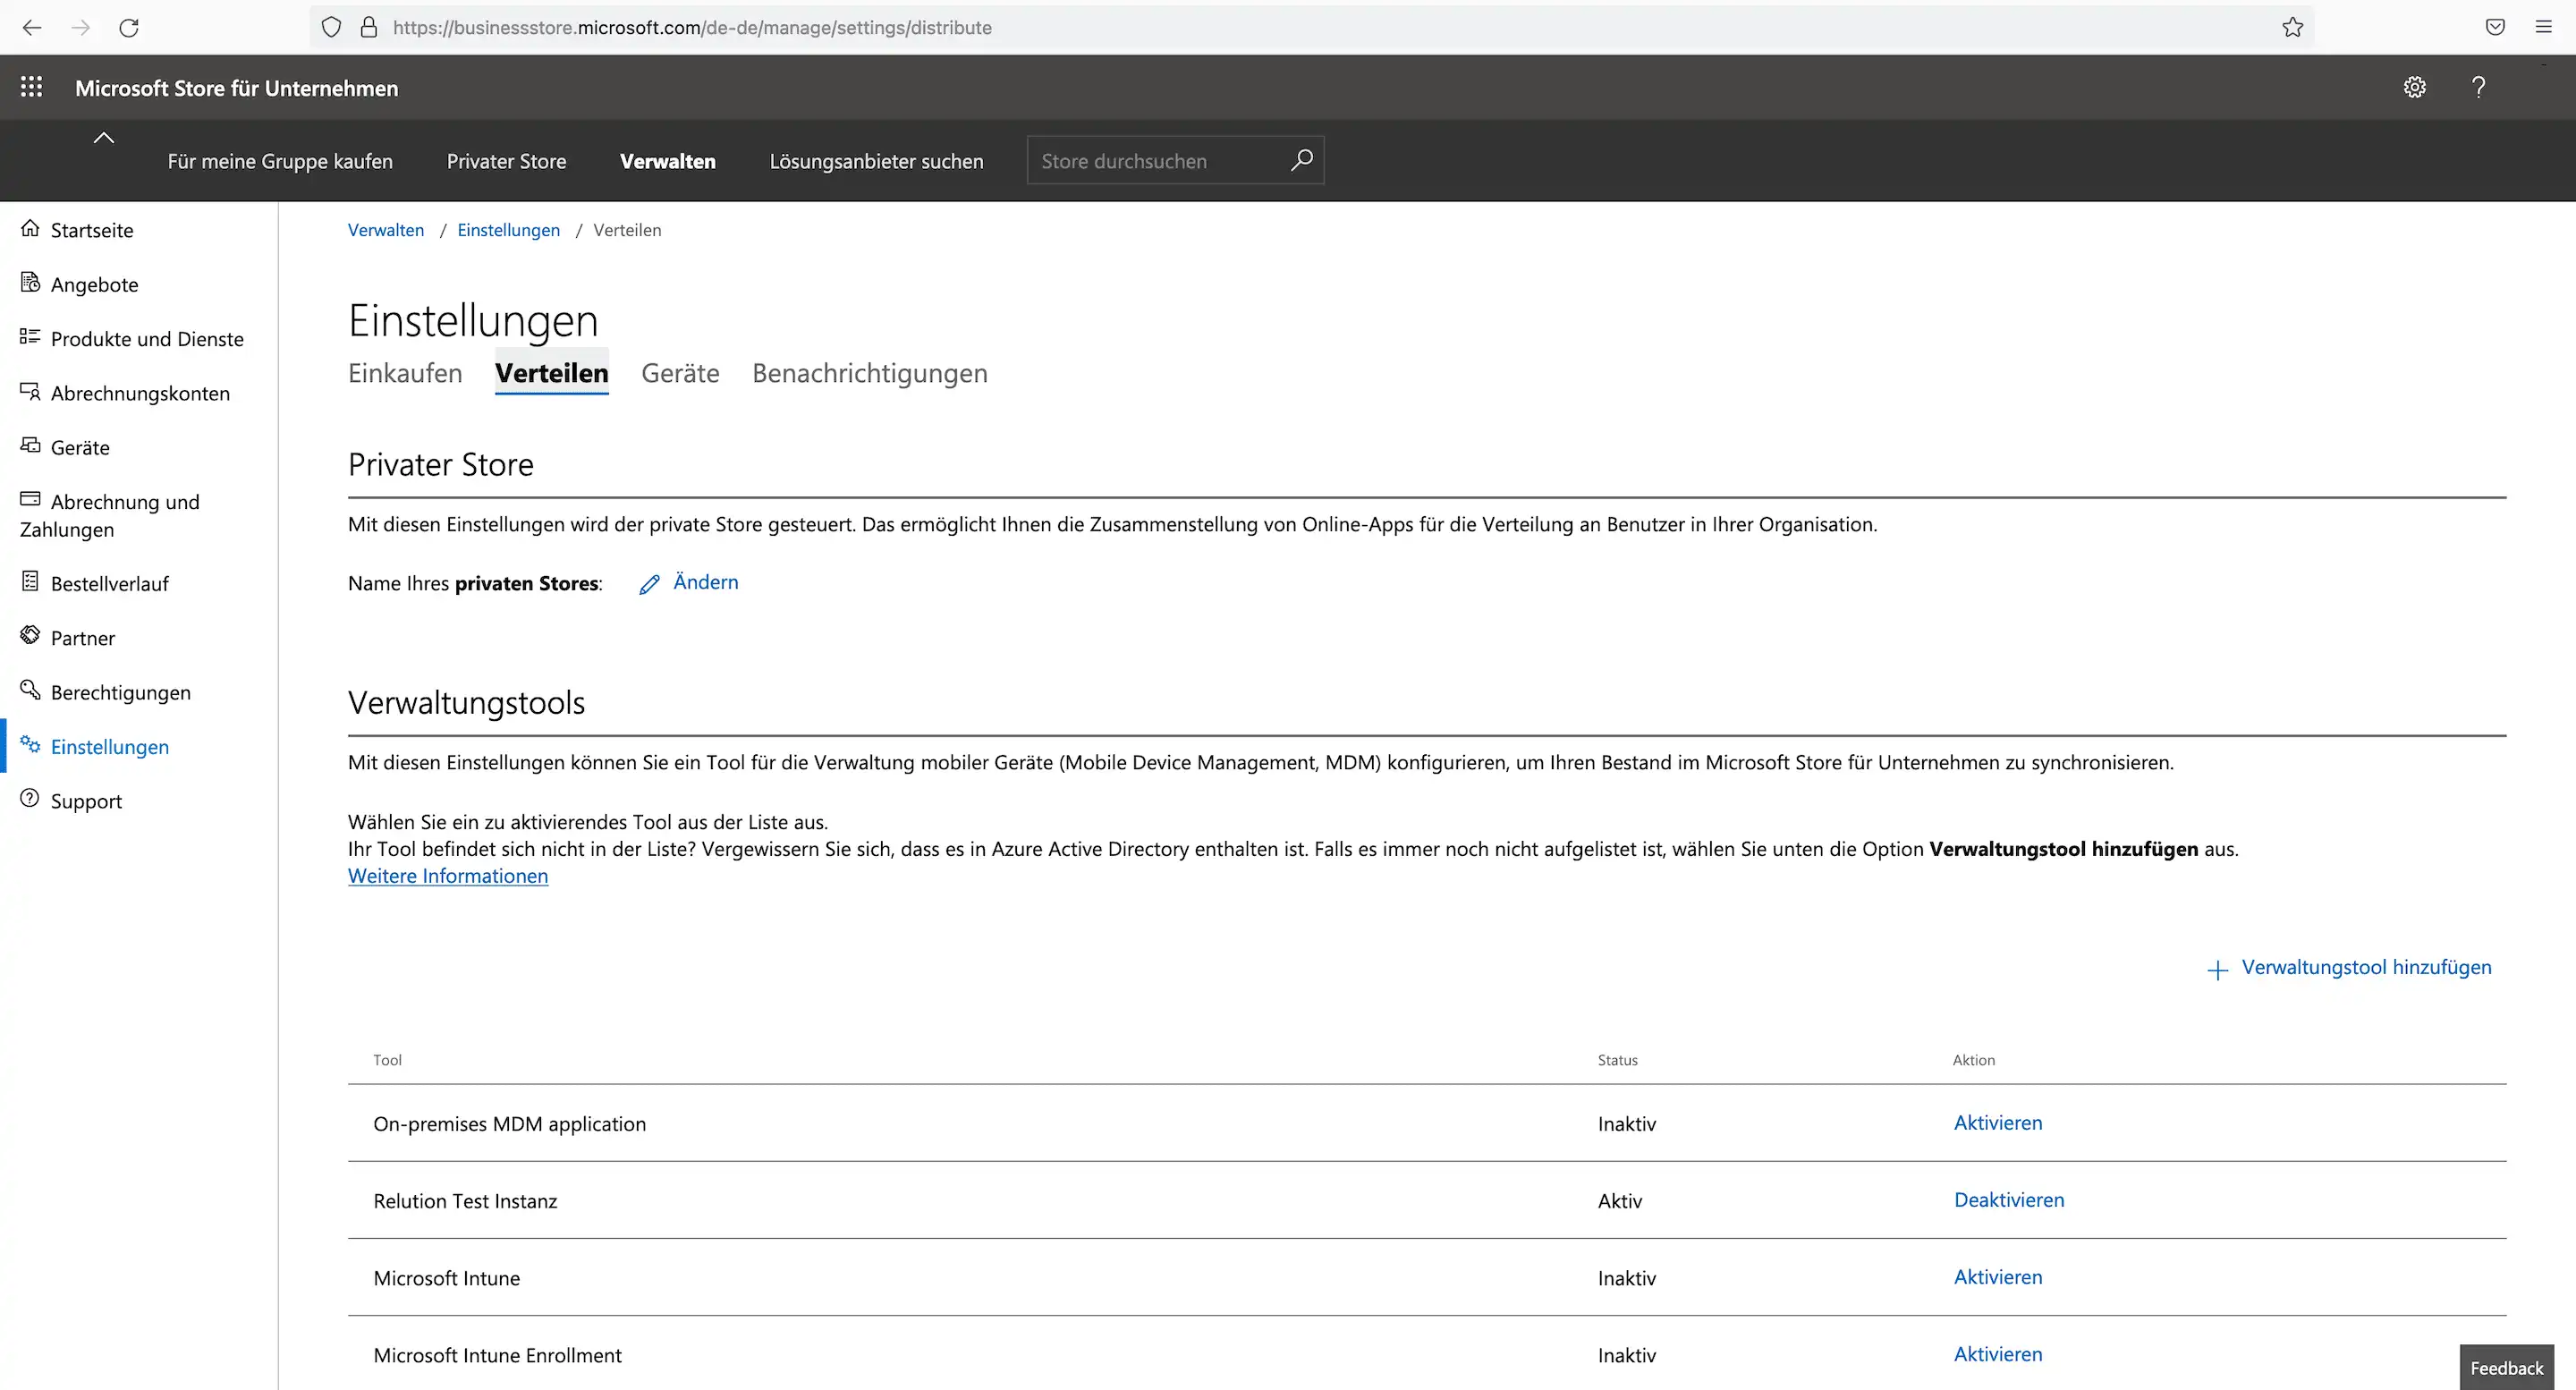Select the Verteilen tab
Screen dimensions: 2576x1390
click(x=551, y=373)
